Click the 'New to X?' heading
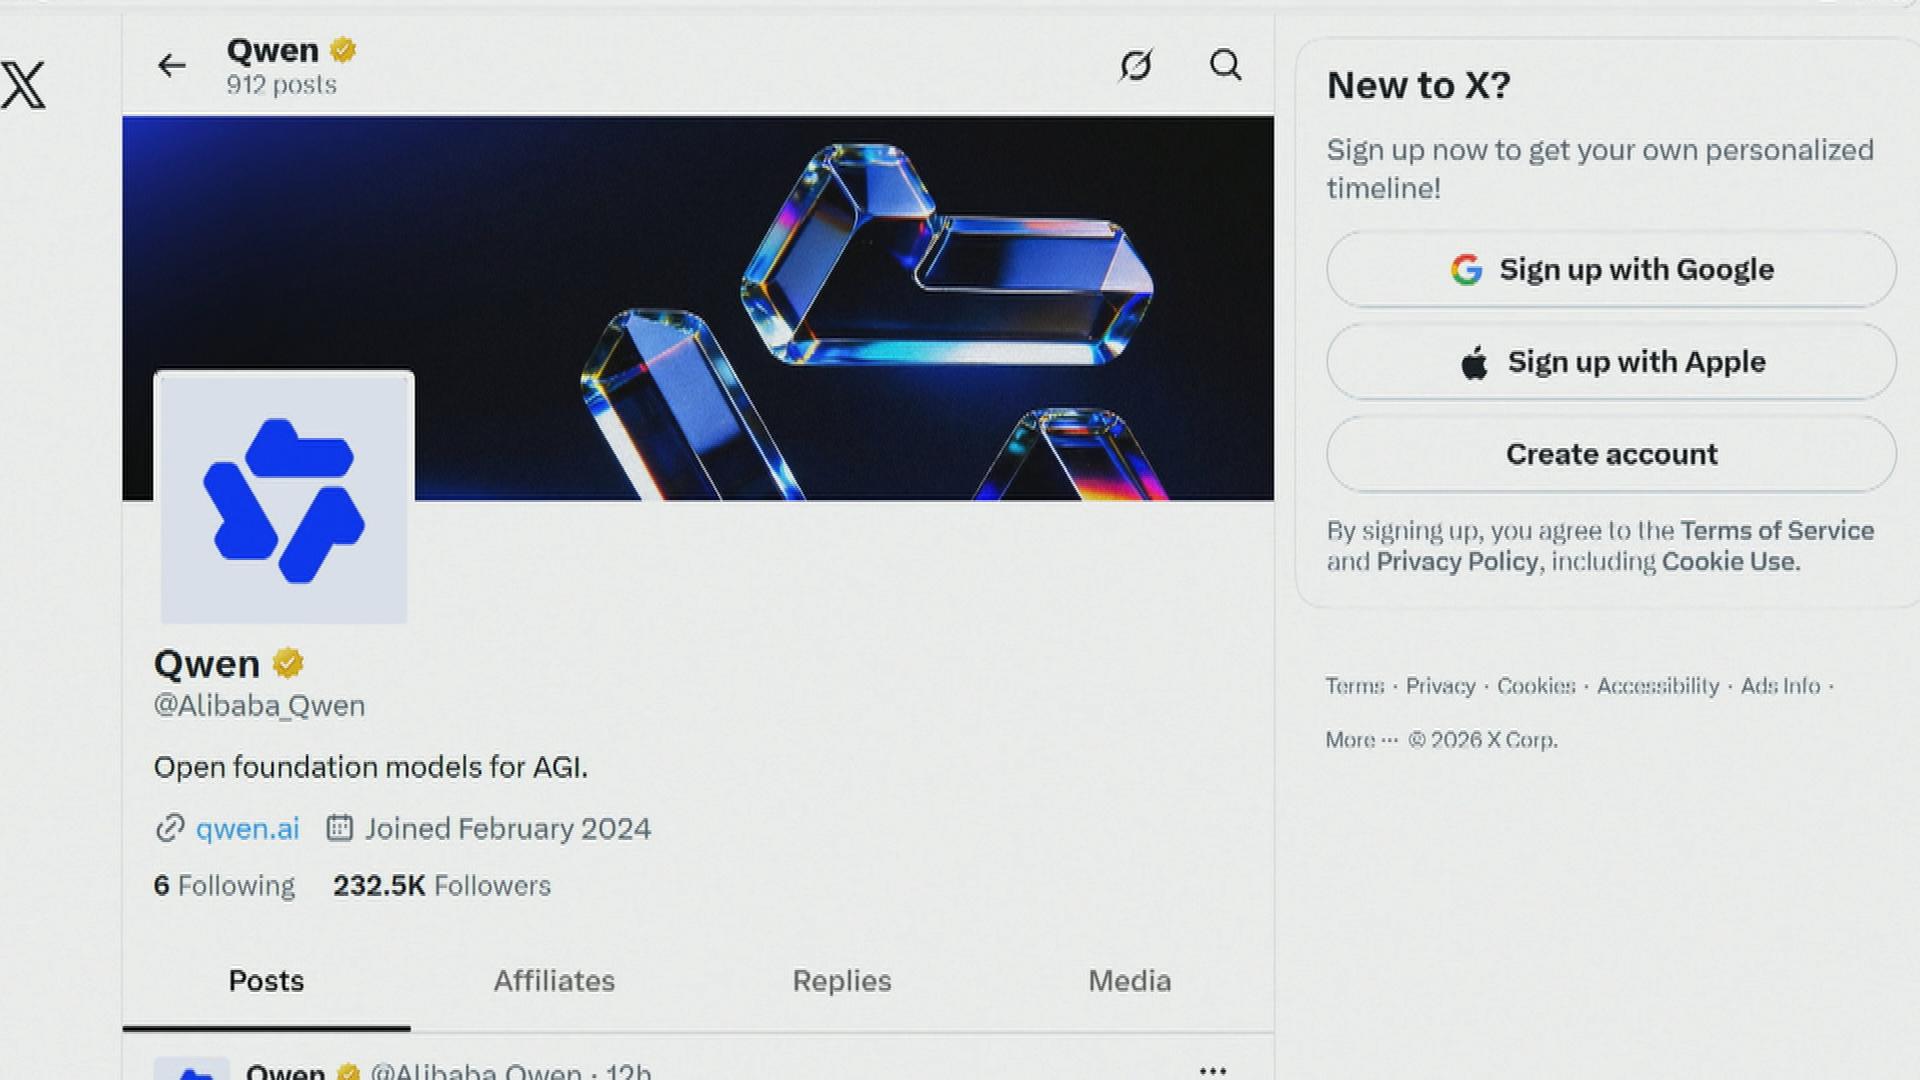The width and height of the screenshot is (1920, 1080). 1419,86
